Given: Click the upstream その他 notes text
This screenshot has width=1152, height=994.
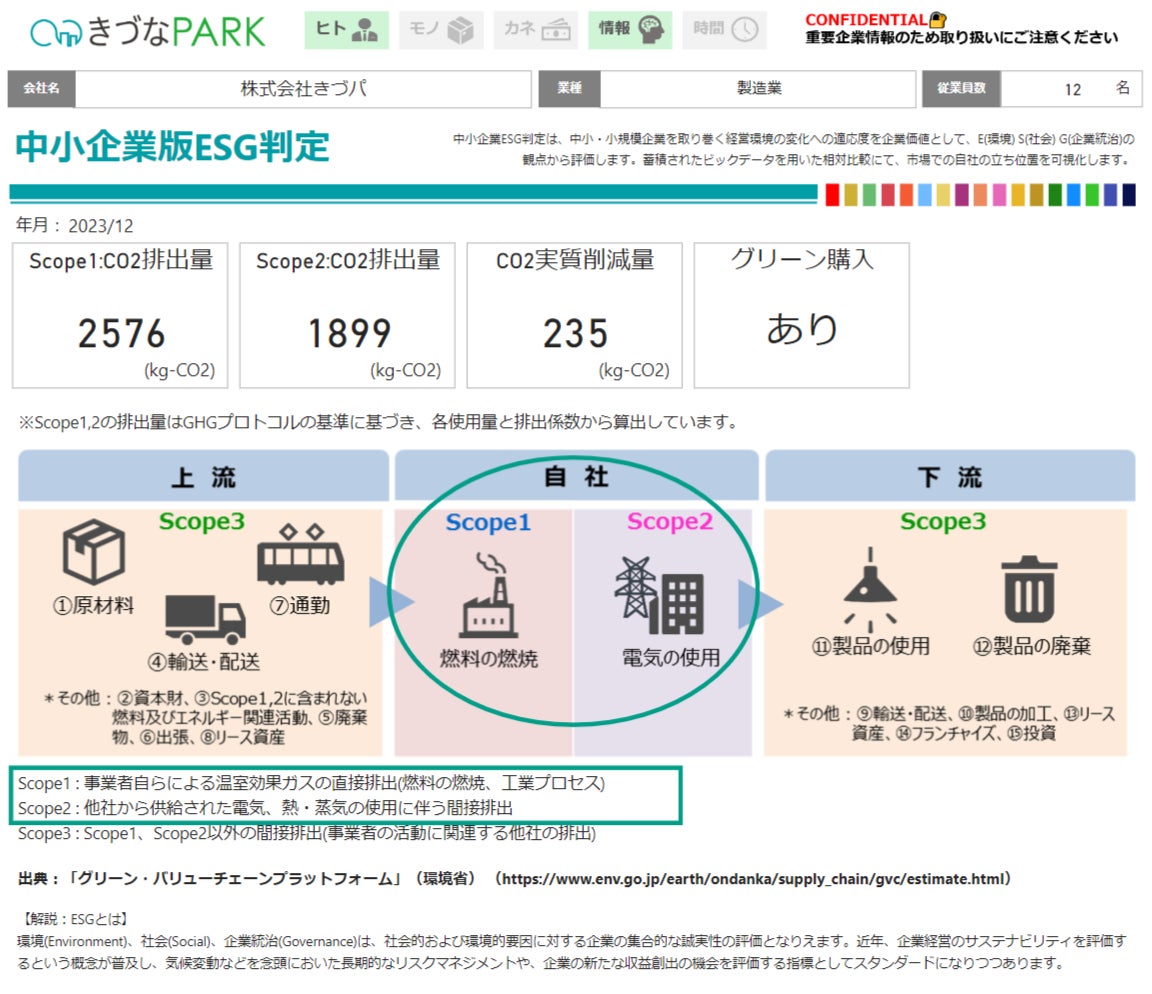Looking at the screenshot, I should click(205, 717).
